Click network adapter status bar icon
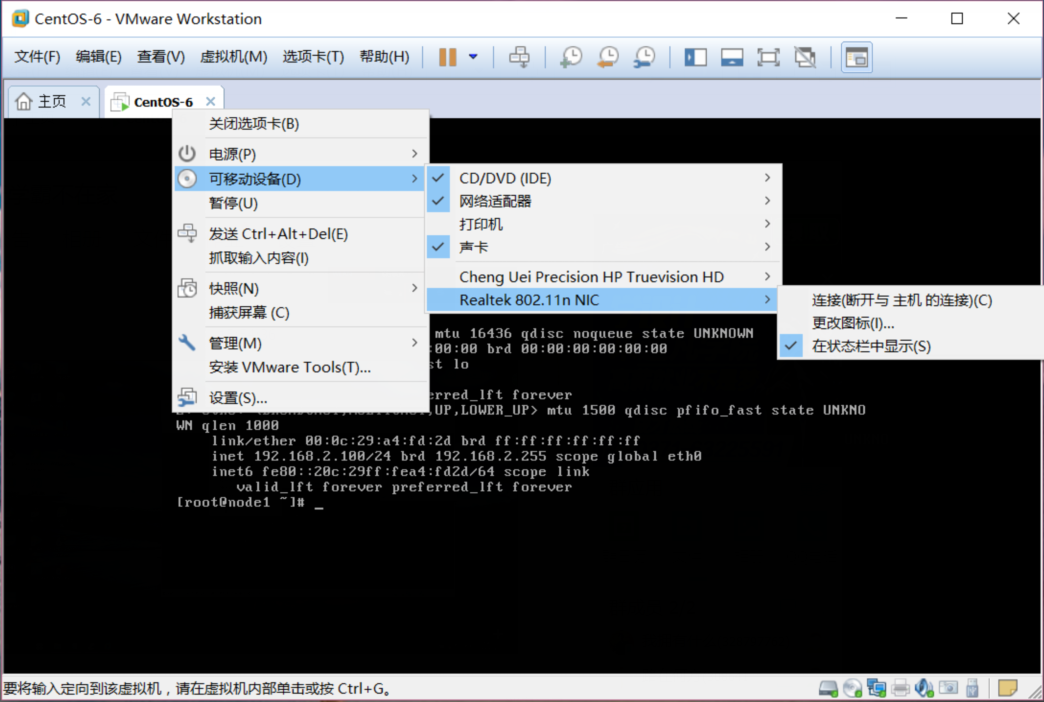1044x702 pixels. (876, 687)
